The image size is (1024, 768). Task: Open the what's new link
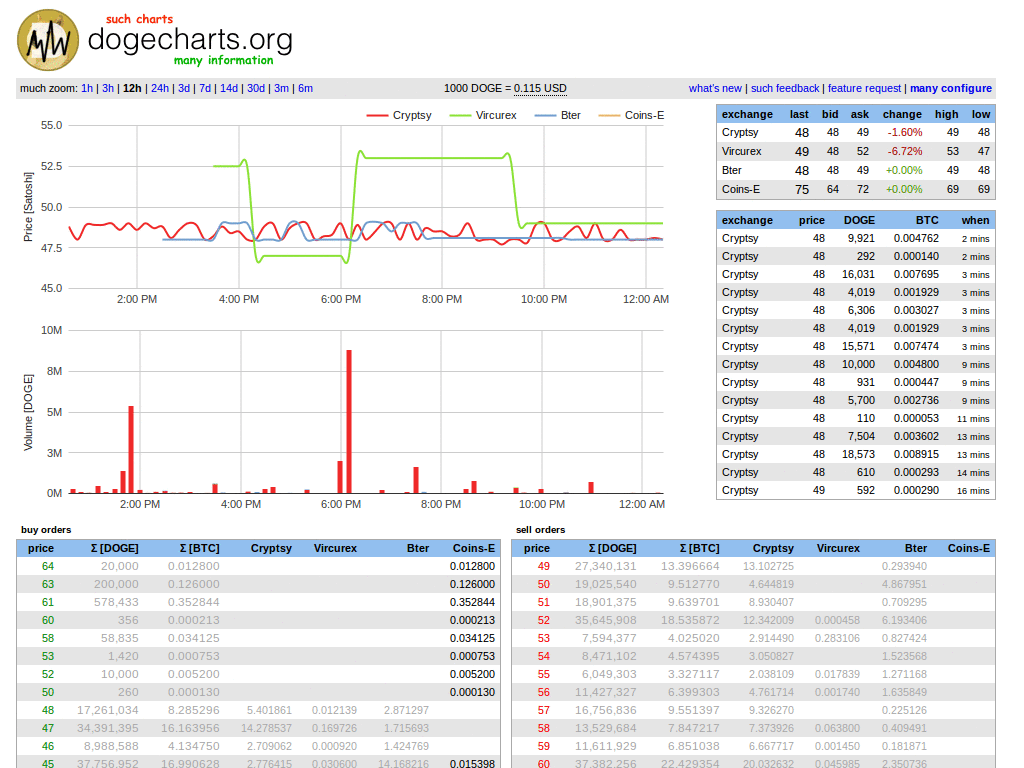click(x=715, y=88)
